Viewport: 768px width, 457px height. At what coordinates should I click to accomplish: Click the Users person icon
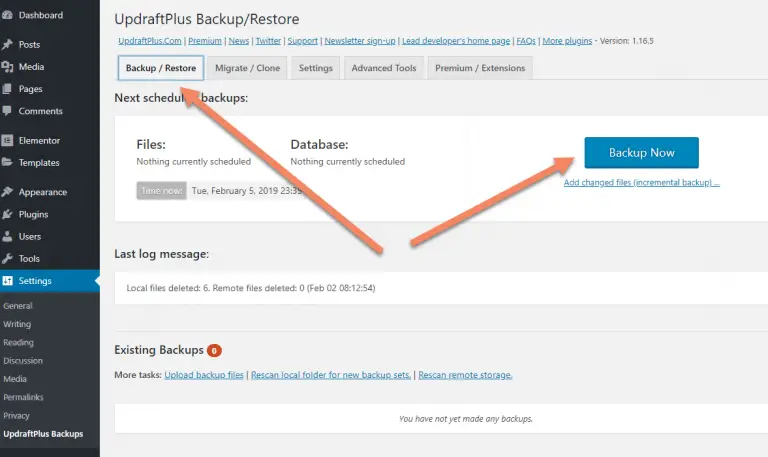(x=7, y=236)
